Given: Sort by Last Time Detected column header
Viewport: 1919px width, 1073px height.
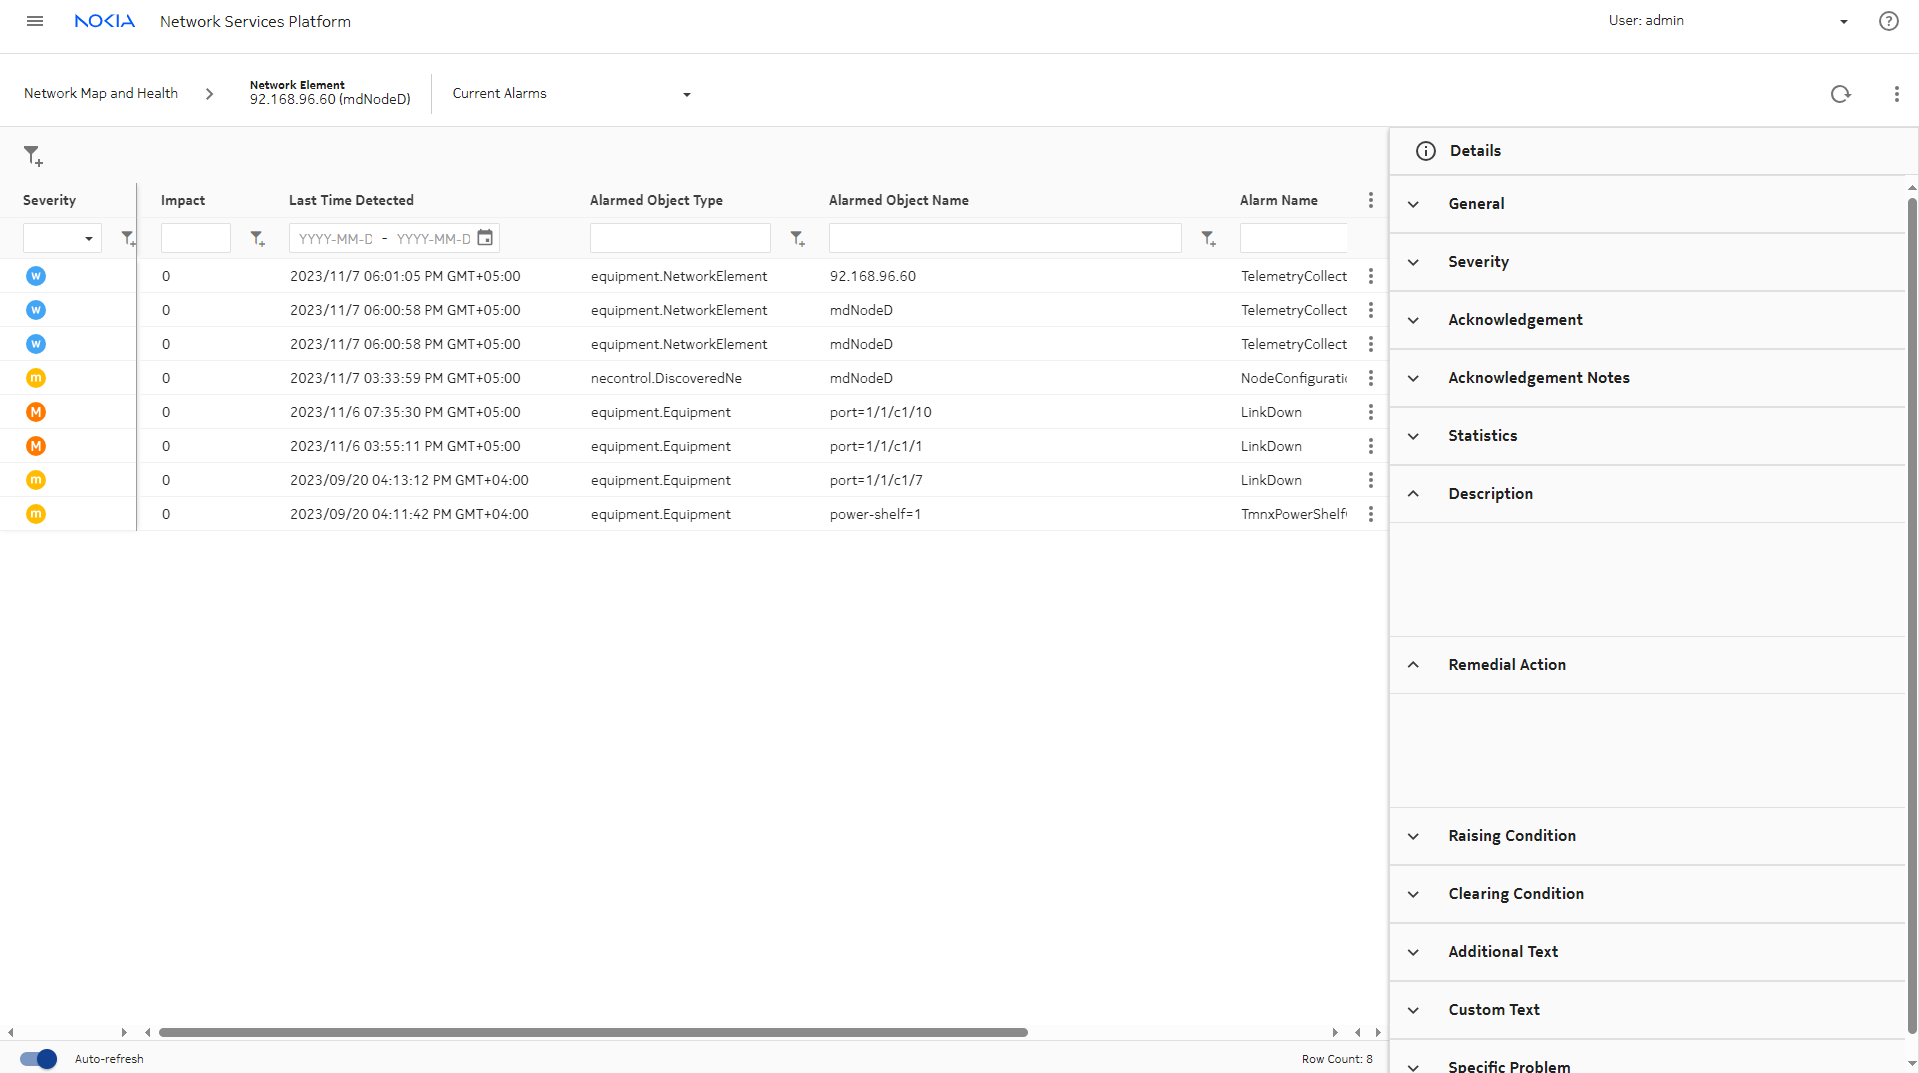Looking at the screenshot, I should [351, 200].
